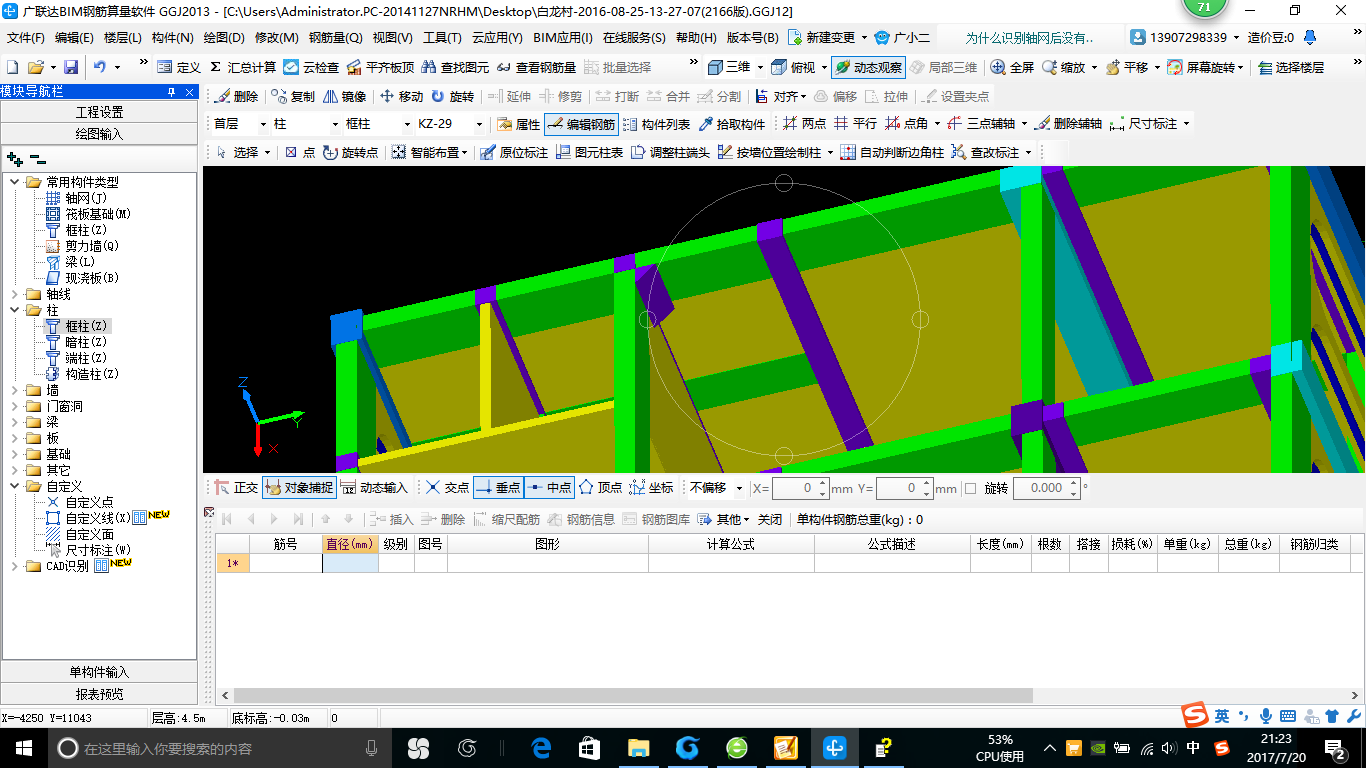1366x768 pixels.
Task: Select 两点 two-point axis tool
Action: [x=804, y=124]
